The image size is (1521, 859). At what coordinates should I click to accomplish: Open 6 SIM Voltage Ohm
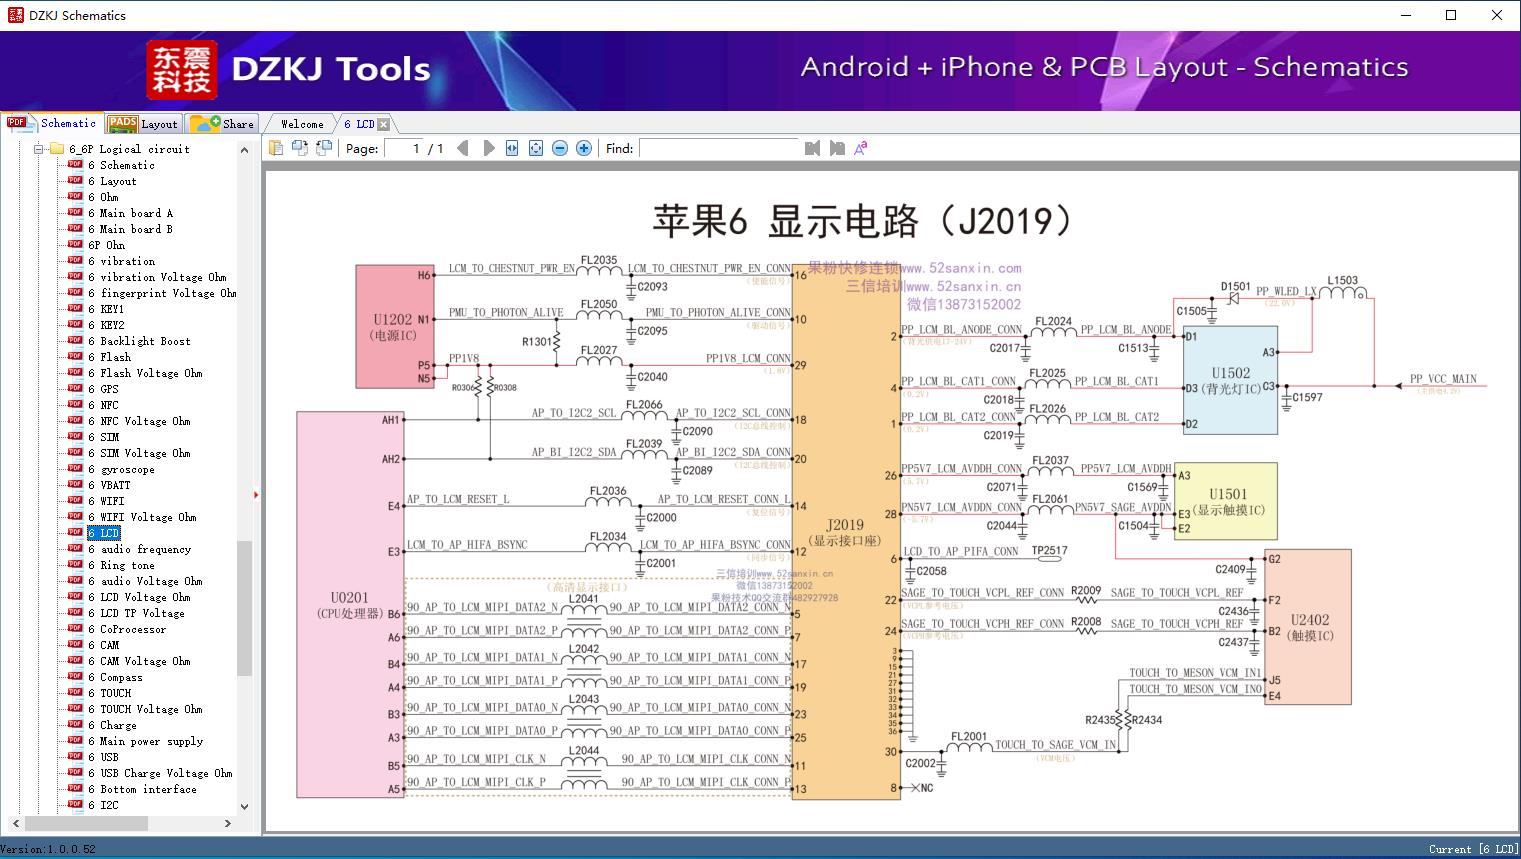pos(139,453)
